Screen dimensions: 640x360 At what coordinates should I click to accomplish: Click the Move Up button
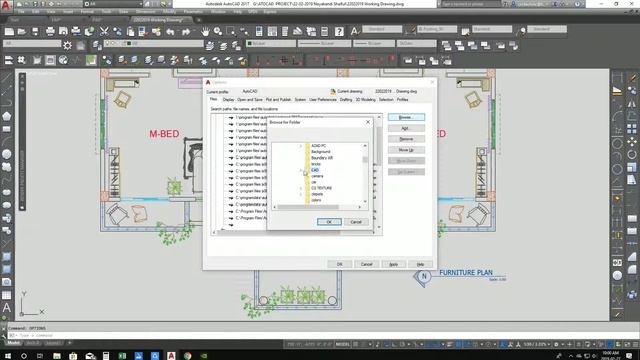click(x=406, y=150)
